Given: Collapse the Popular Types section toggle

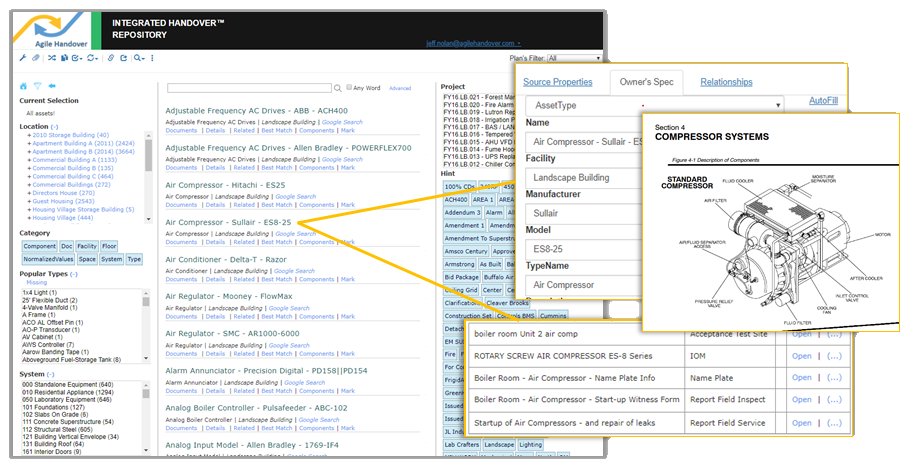Looking at the screenshot, I should tap(74, 274).
